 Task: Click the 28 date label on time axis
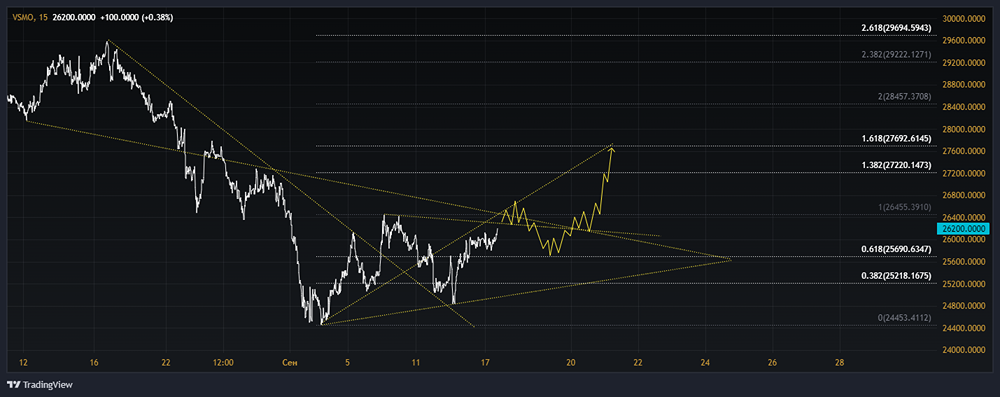coord(839,363)
